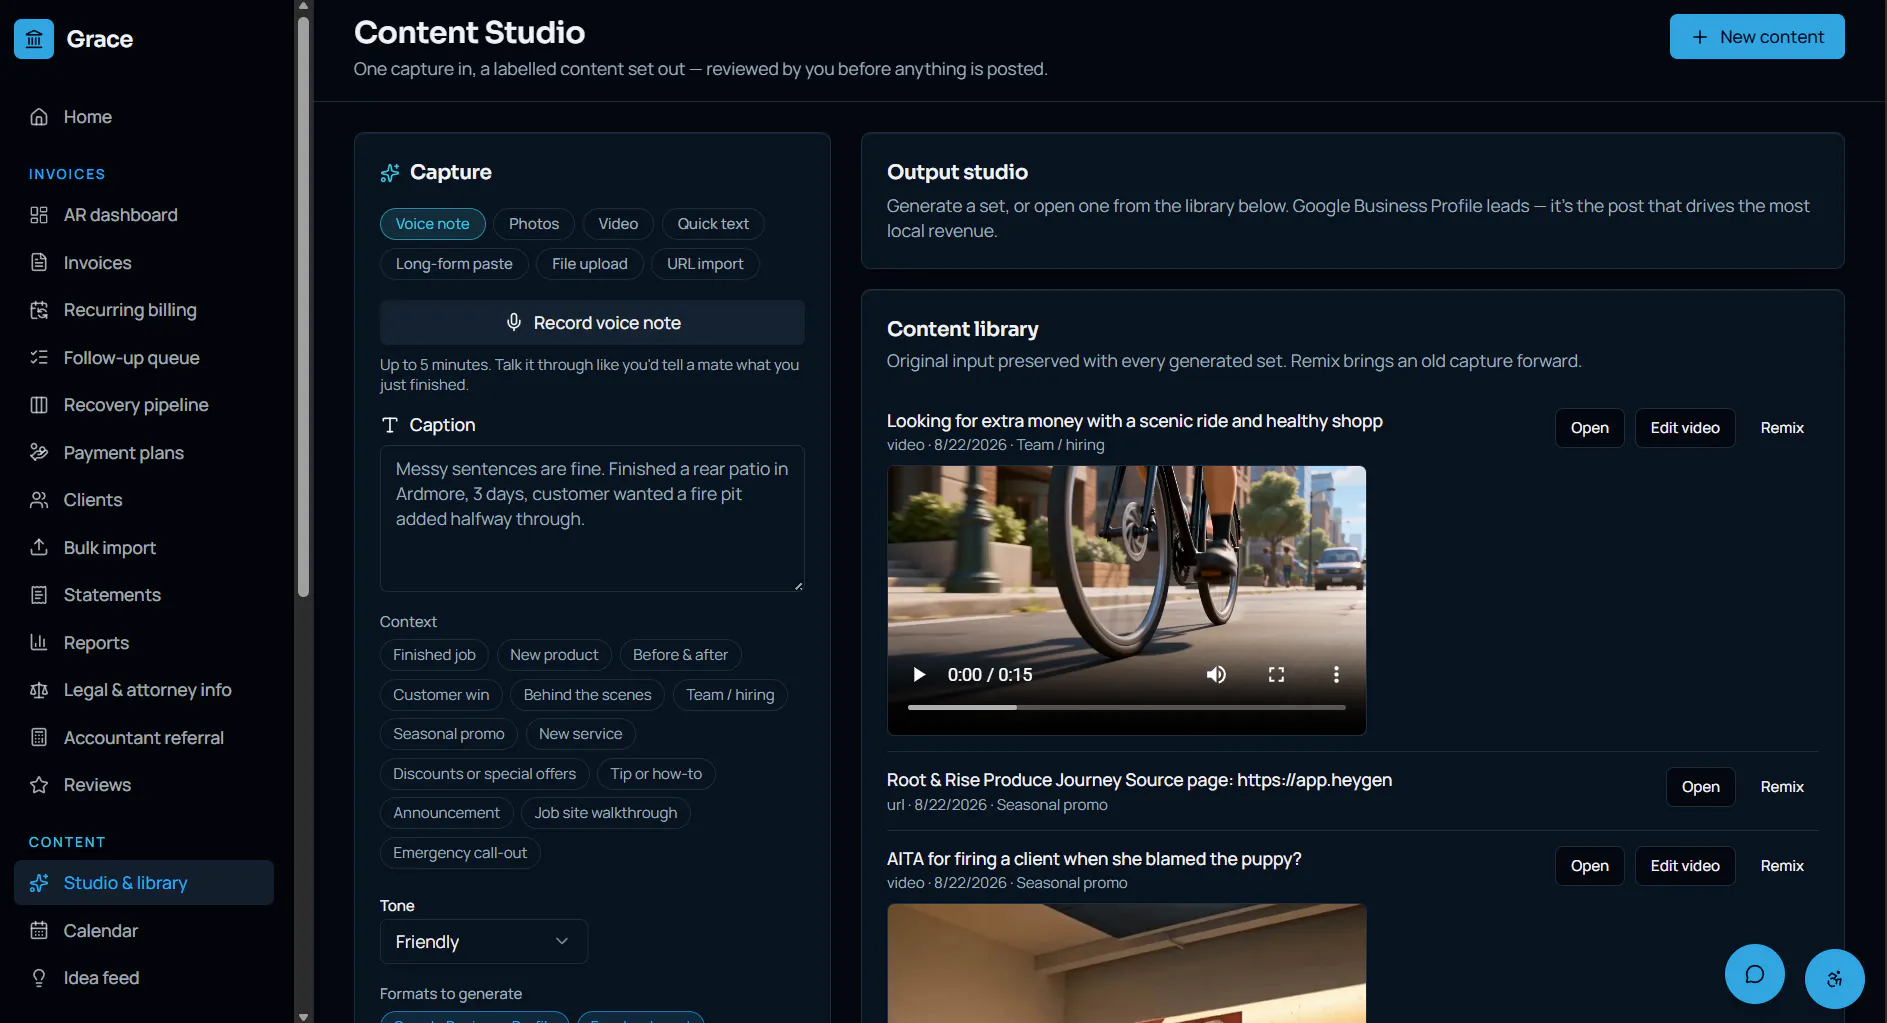Navigate to Reports in sidebar
The image size is (1887, 1023).
[144, 643]
